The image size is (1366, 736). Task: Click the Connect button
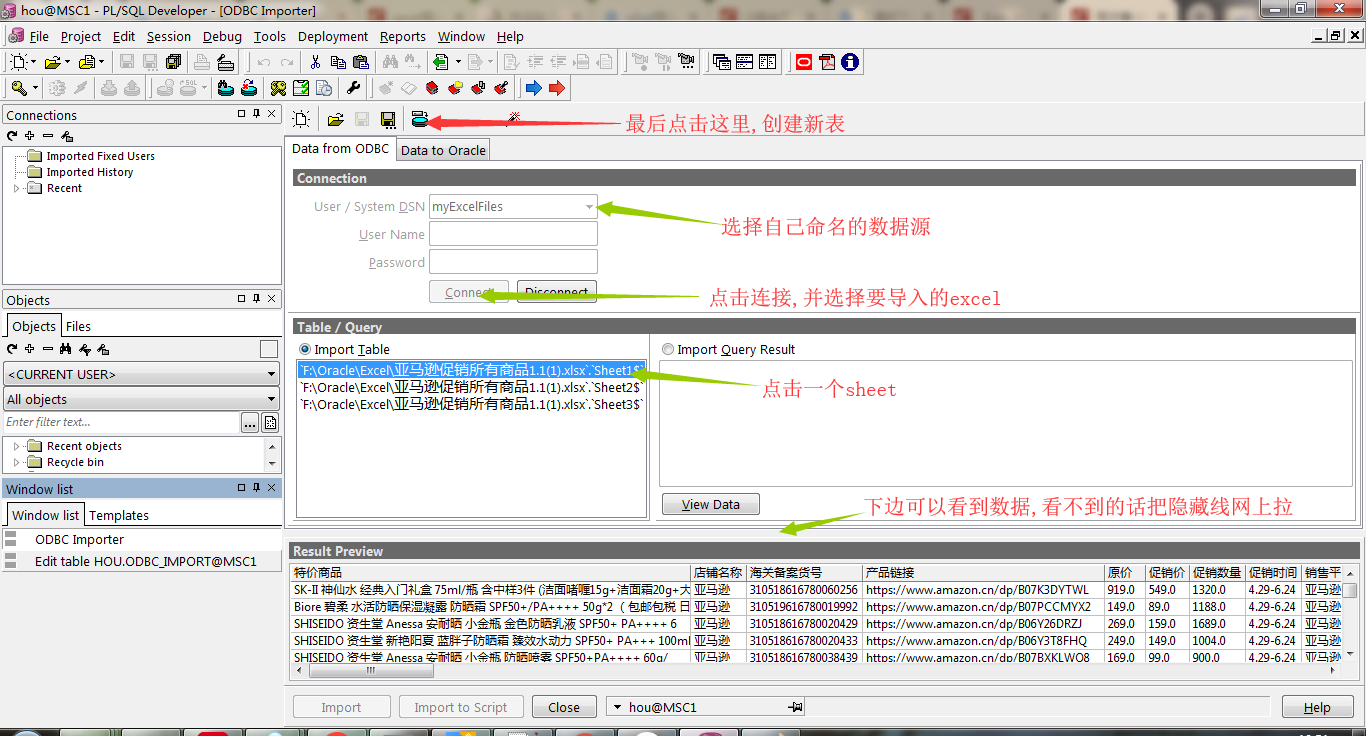[468, 292]
